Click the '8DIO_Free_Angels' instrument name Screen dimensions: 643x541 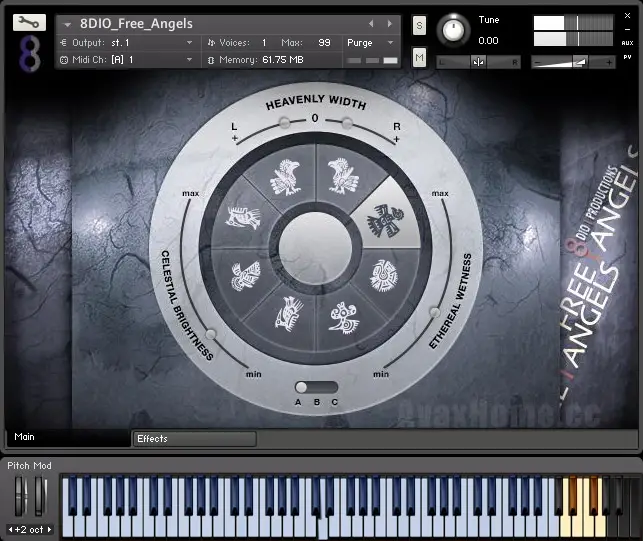pyautogui.click(x=136, y=24)
